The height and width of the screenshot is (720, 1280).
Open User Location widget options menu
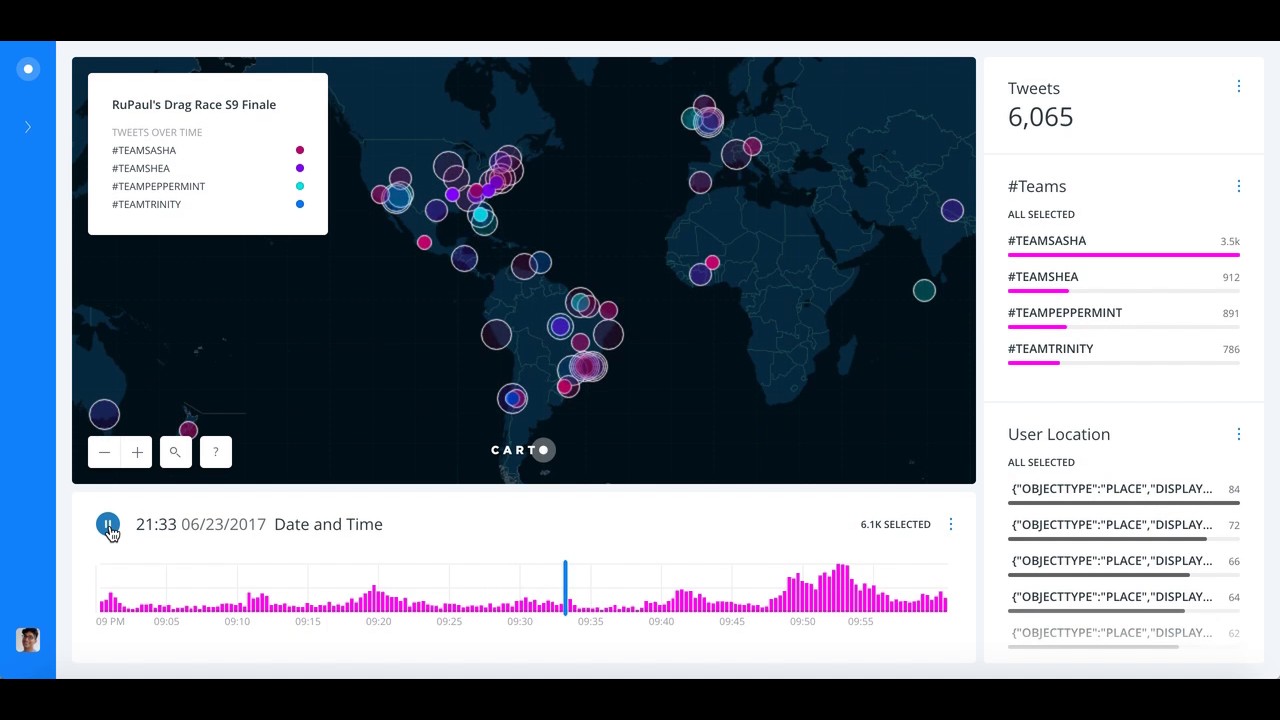pyautogui.click(x=1238, y=434)
